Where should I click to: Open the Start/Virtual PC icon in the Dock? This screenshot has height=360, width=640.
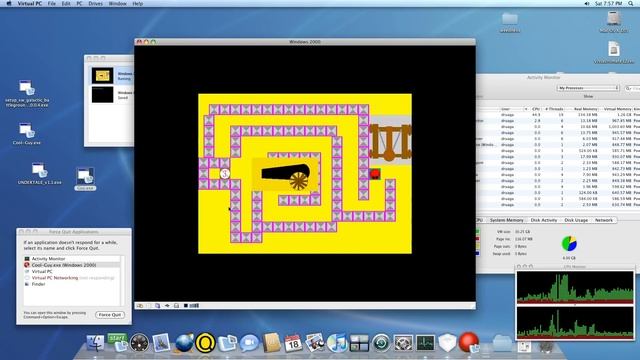tap(118, 342)
